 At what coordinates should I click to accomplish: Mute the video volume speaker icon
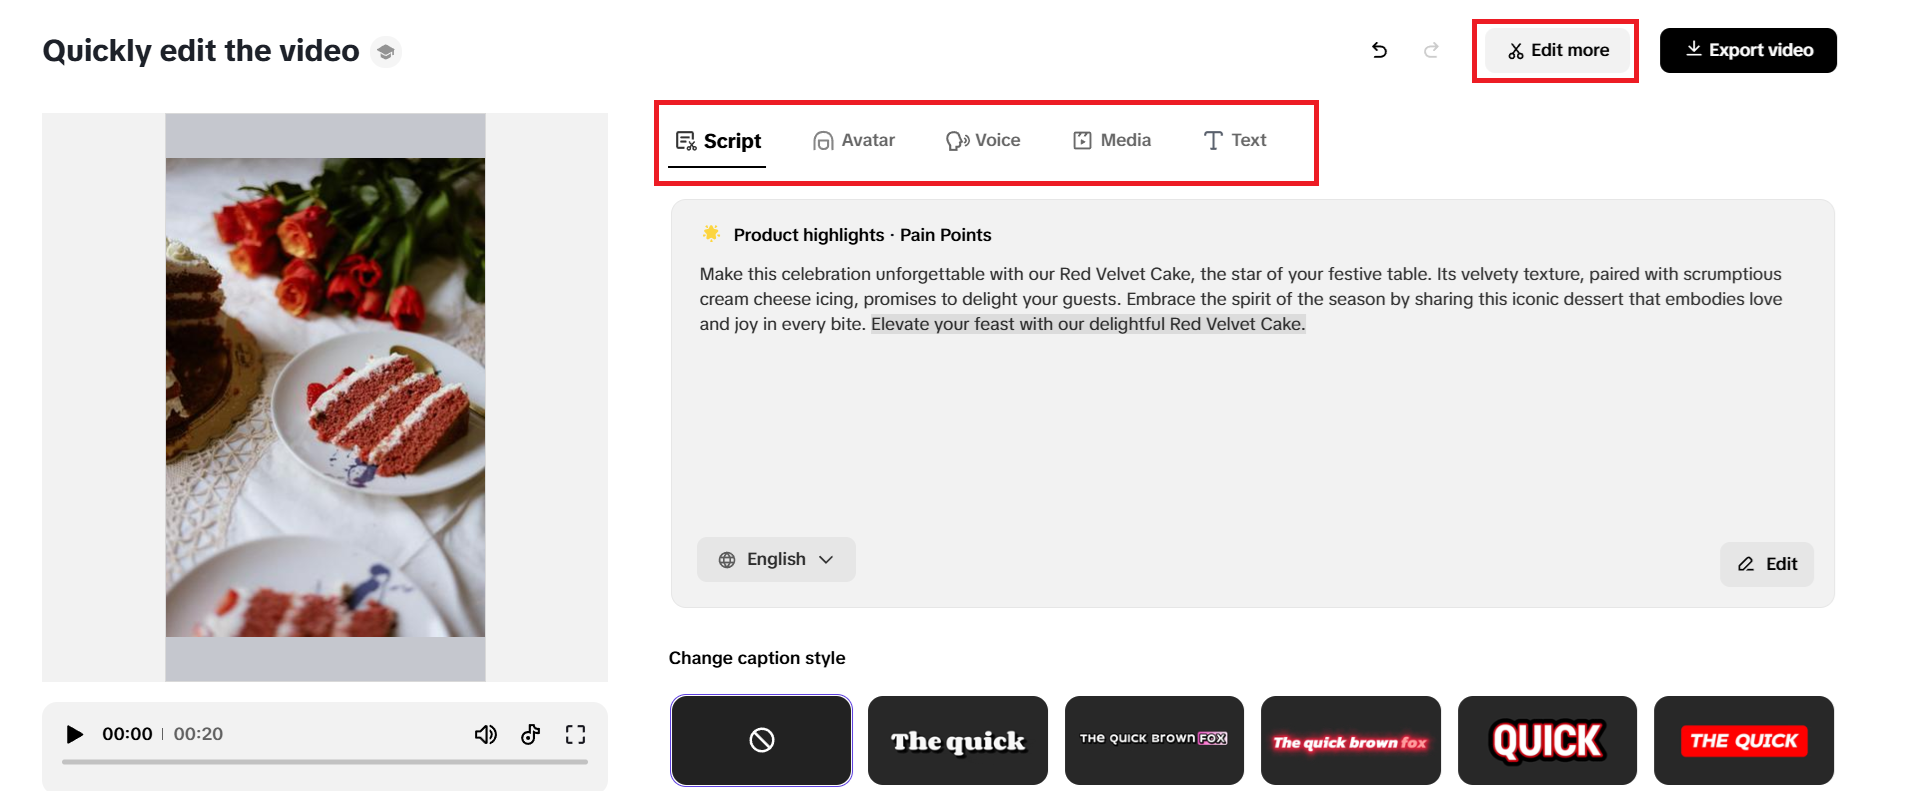[485, 735]
